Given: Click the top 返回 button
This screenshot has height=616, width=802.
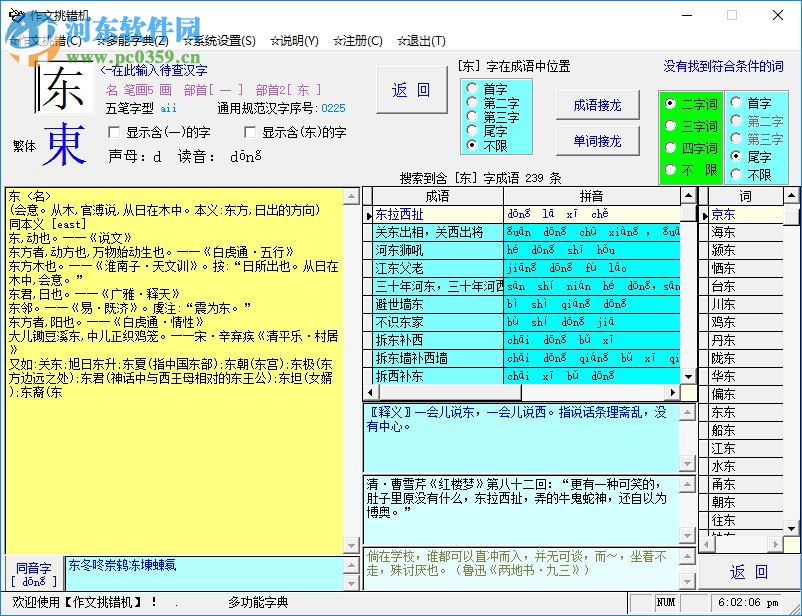Looking at the screenshot, I should tap(410, 89).
